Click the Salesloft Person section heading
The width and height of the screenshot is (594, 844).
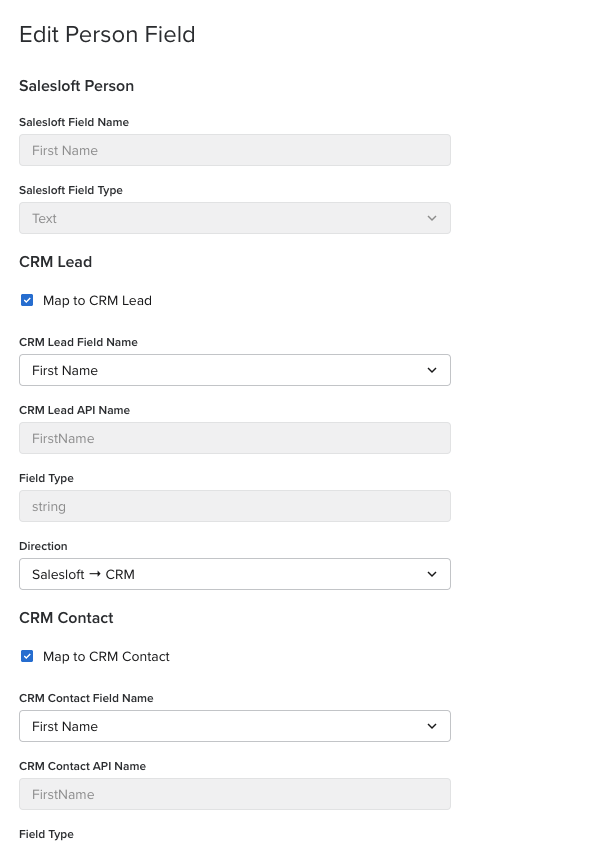coord(76,86)
